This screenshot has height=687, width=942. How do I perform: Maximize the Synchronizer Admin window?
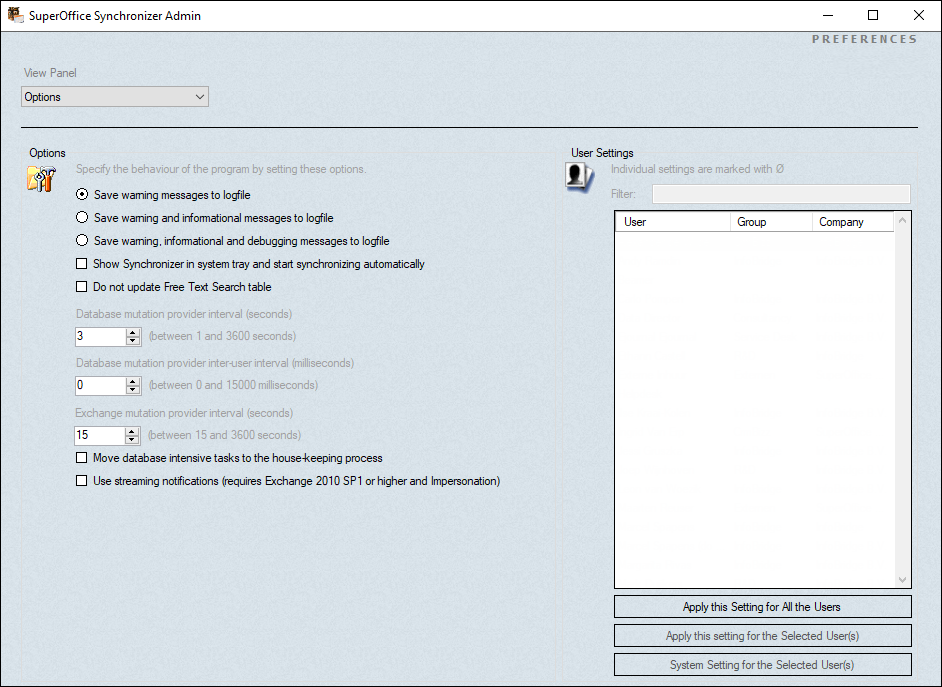pos(873,16)
